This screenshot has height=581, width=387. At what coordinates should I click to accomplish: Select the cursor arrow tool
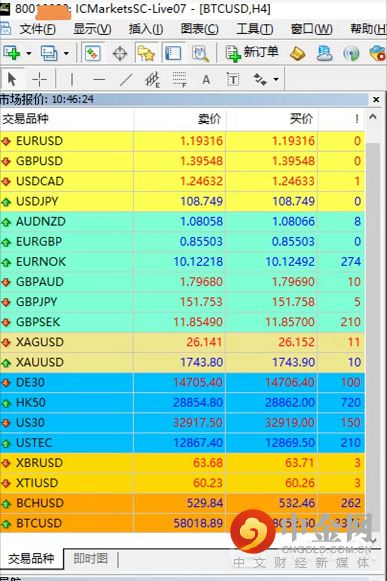click(12, 79)
